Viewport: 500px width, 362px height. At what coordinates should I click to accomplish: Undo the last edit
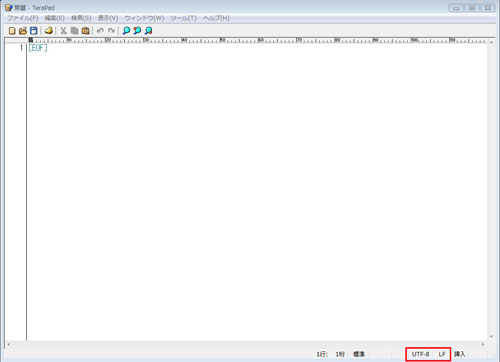coord(100,31)
